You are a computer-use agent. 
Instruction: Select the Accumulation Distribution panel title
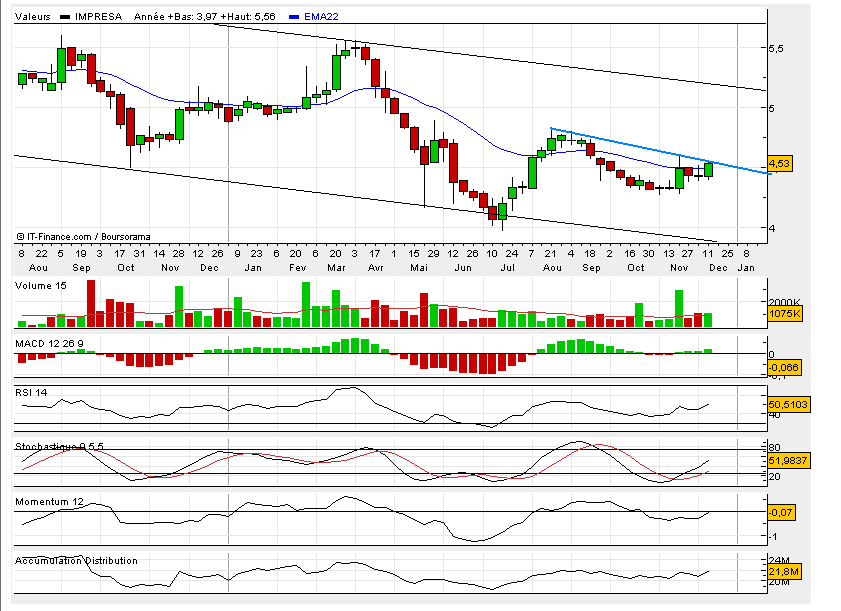click(76, 561)
